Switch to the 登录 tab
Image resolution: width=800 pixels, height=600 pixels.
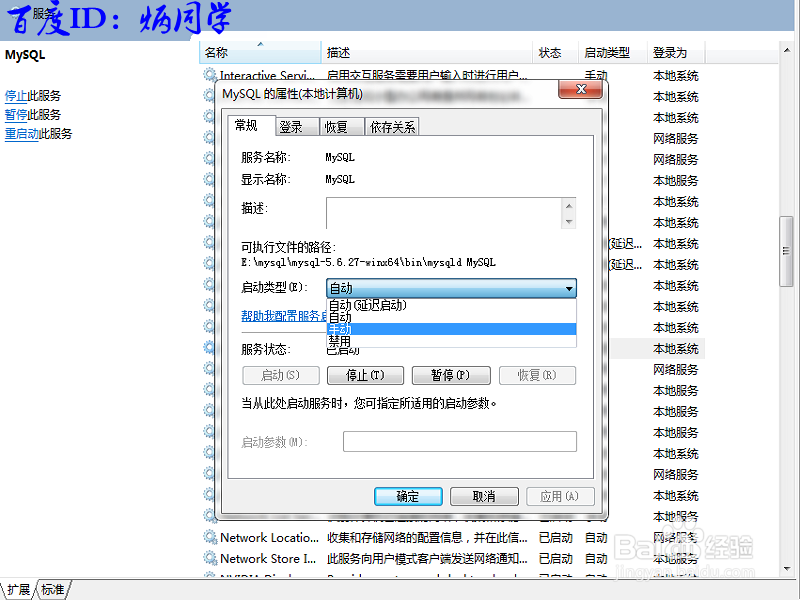(x=292, y=126)
